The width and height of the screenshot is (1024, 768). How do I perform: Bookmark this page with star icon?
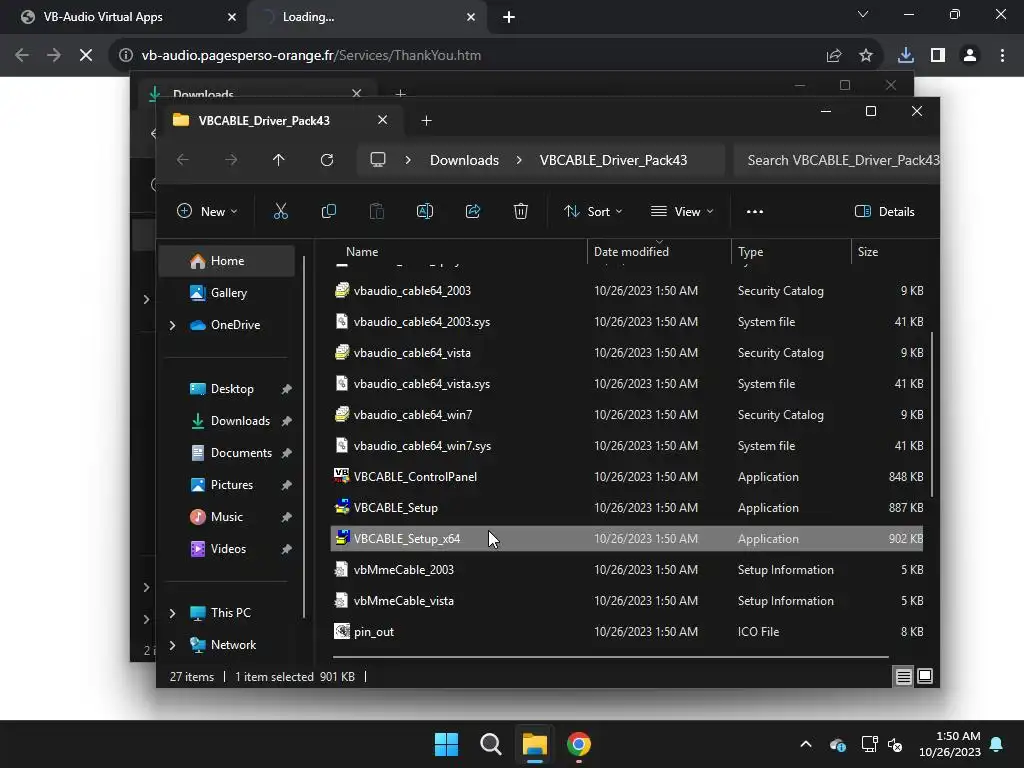tap(866, 56)
